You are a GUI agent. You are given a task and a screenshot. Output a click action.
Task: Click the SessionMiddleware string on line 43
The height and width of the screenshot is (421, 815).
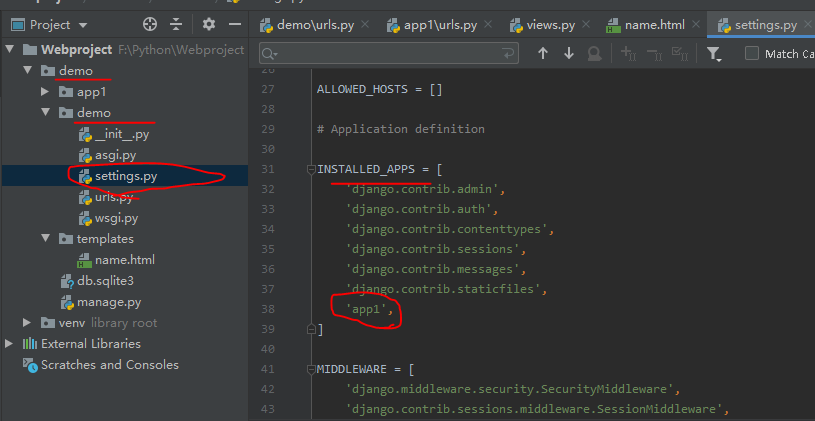534,409
